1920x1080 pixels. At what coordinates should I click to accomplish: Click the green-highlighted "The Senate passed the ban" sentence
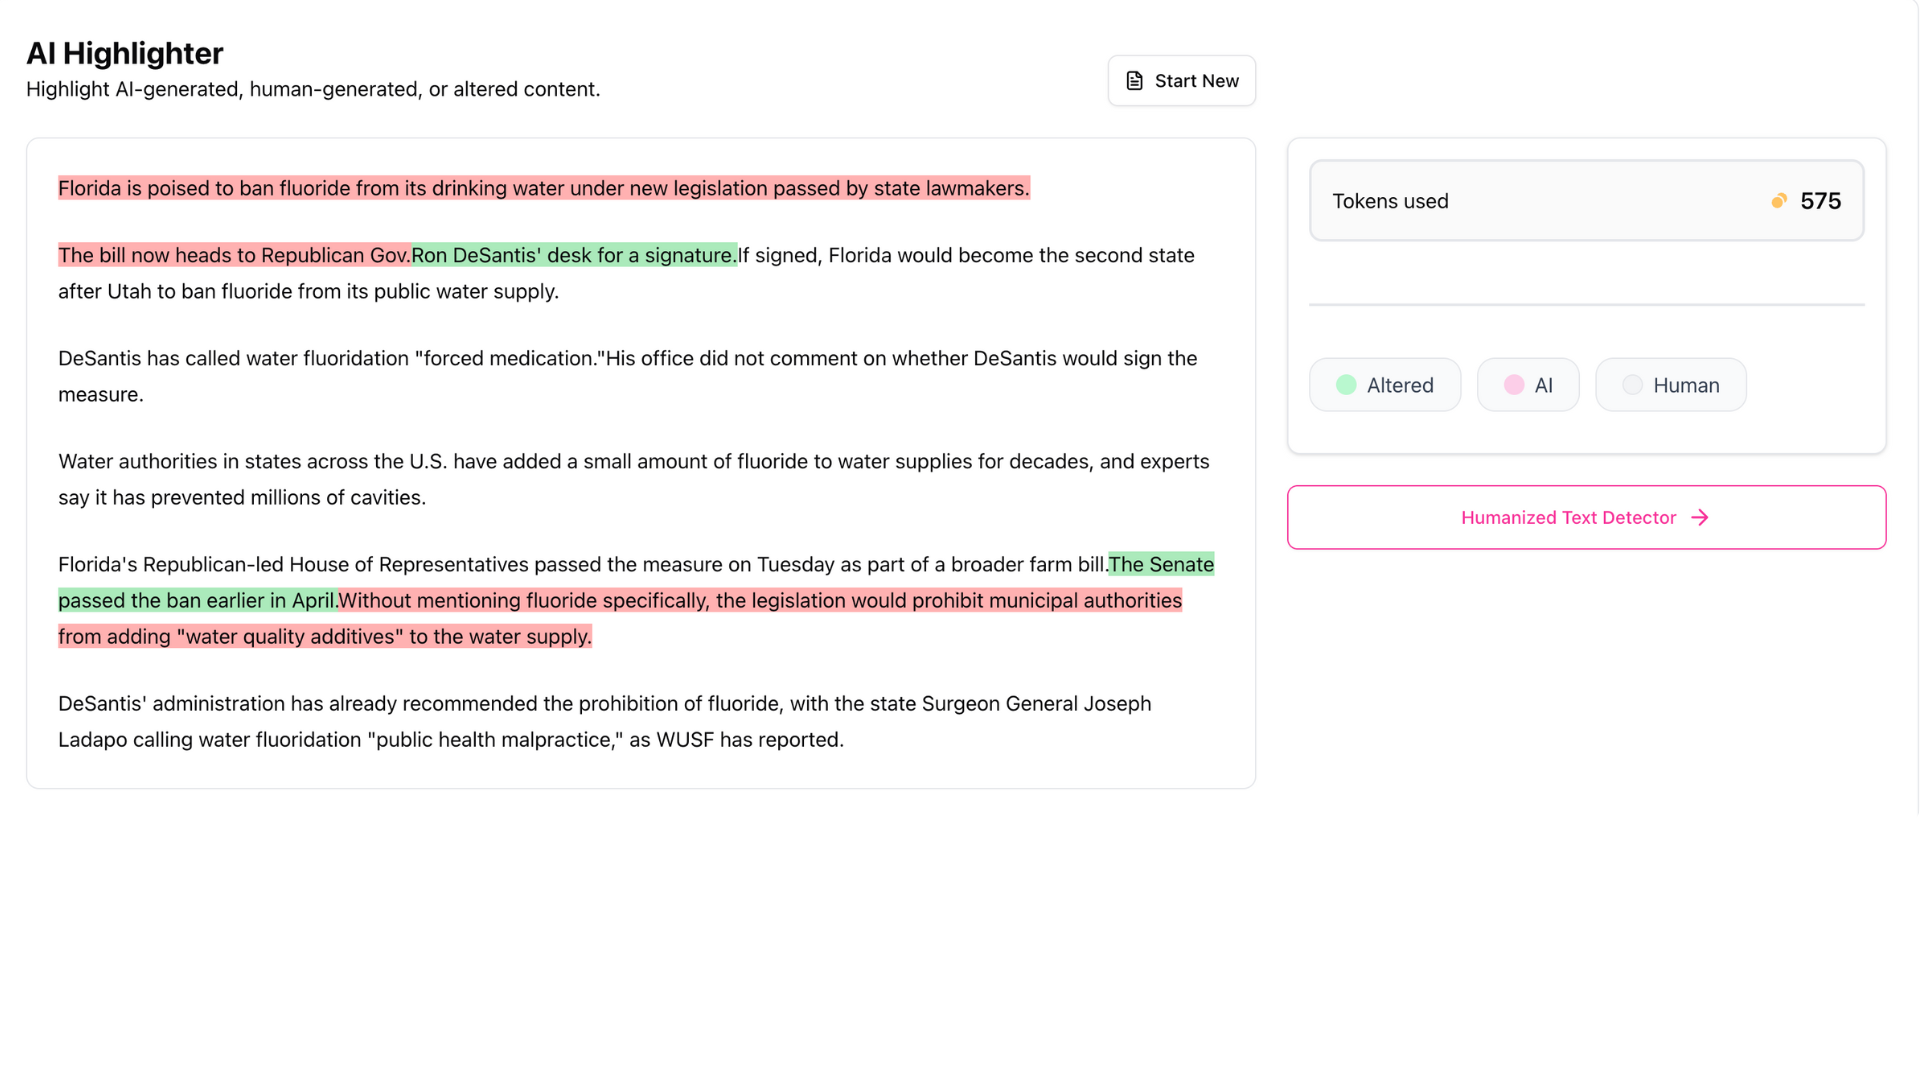(197, 601)
